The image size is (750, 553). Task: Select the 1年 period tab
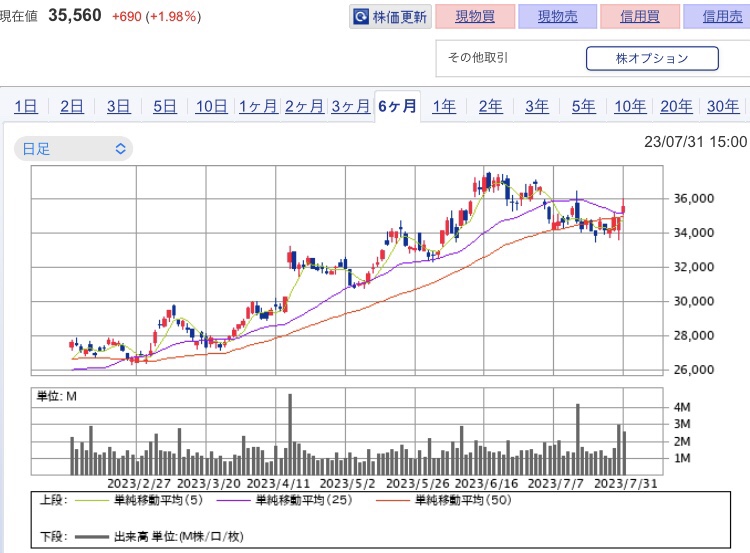point(444,107)
